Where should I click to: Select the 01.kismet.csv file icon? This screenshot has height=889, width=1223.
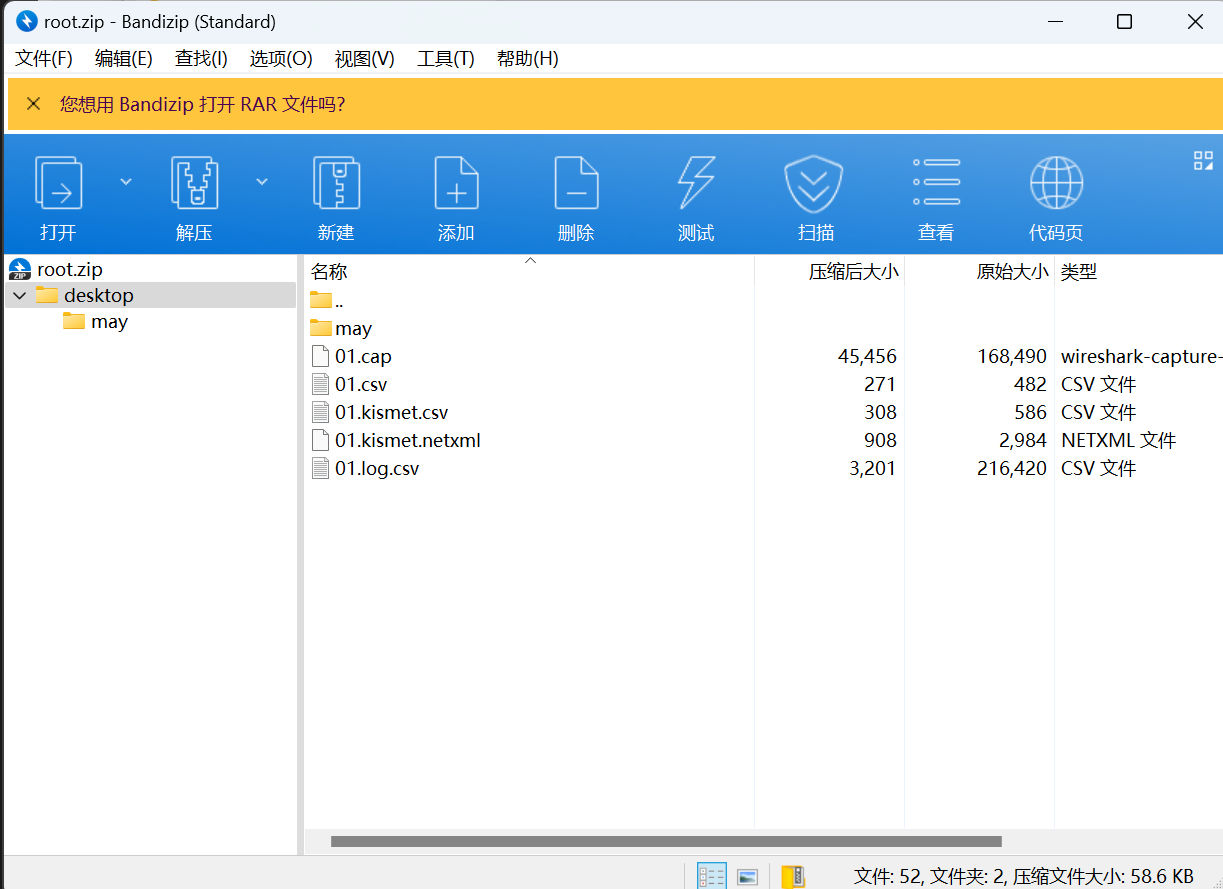coord(320,412)
